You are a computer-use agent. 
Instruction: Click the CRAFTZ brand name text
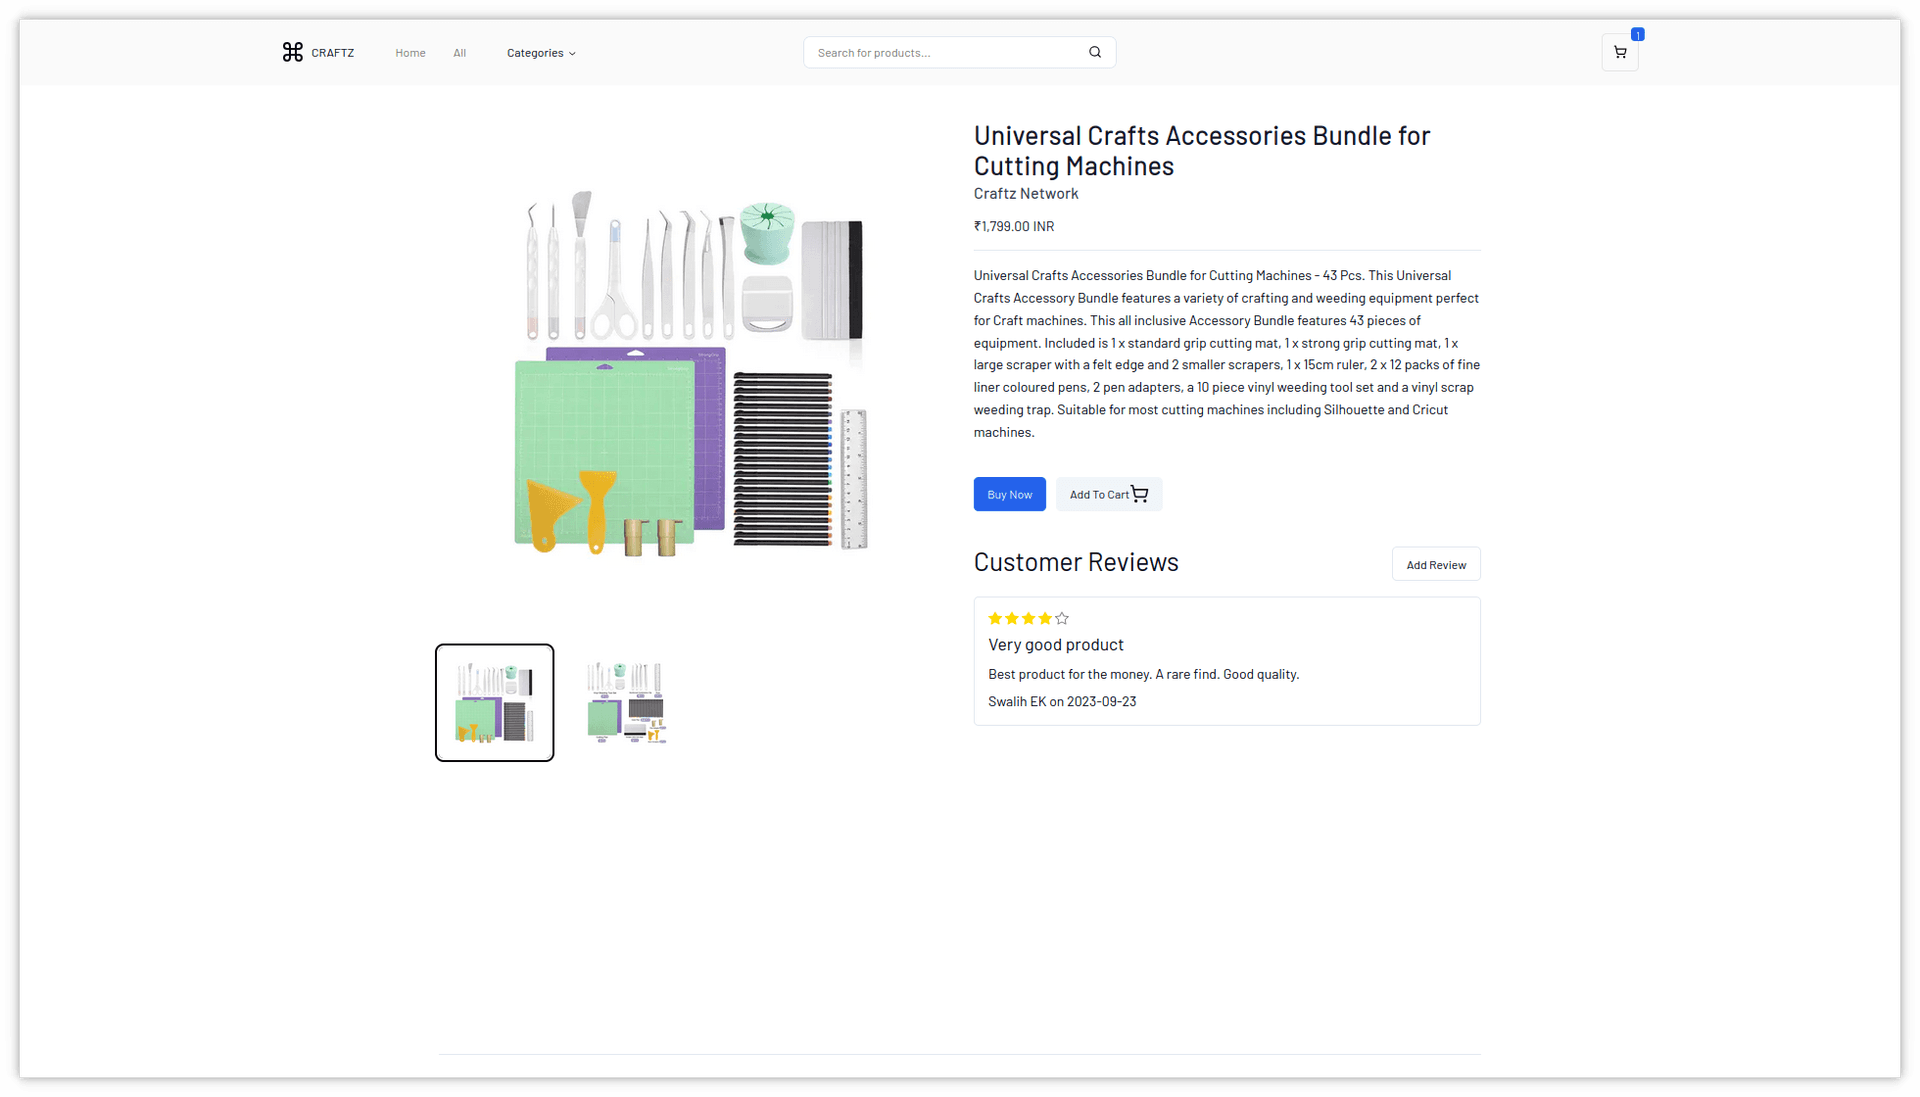[332, 53]
